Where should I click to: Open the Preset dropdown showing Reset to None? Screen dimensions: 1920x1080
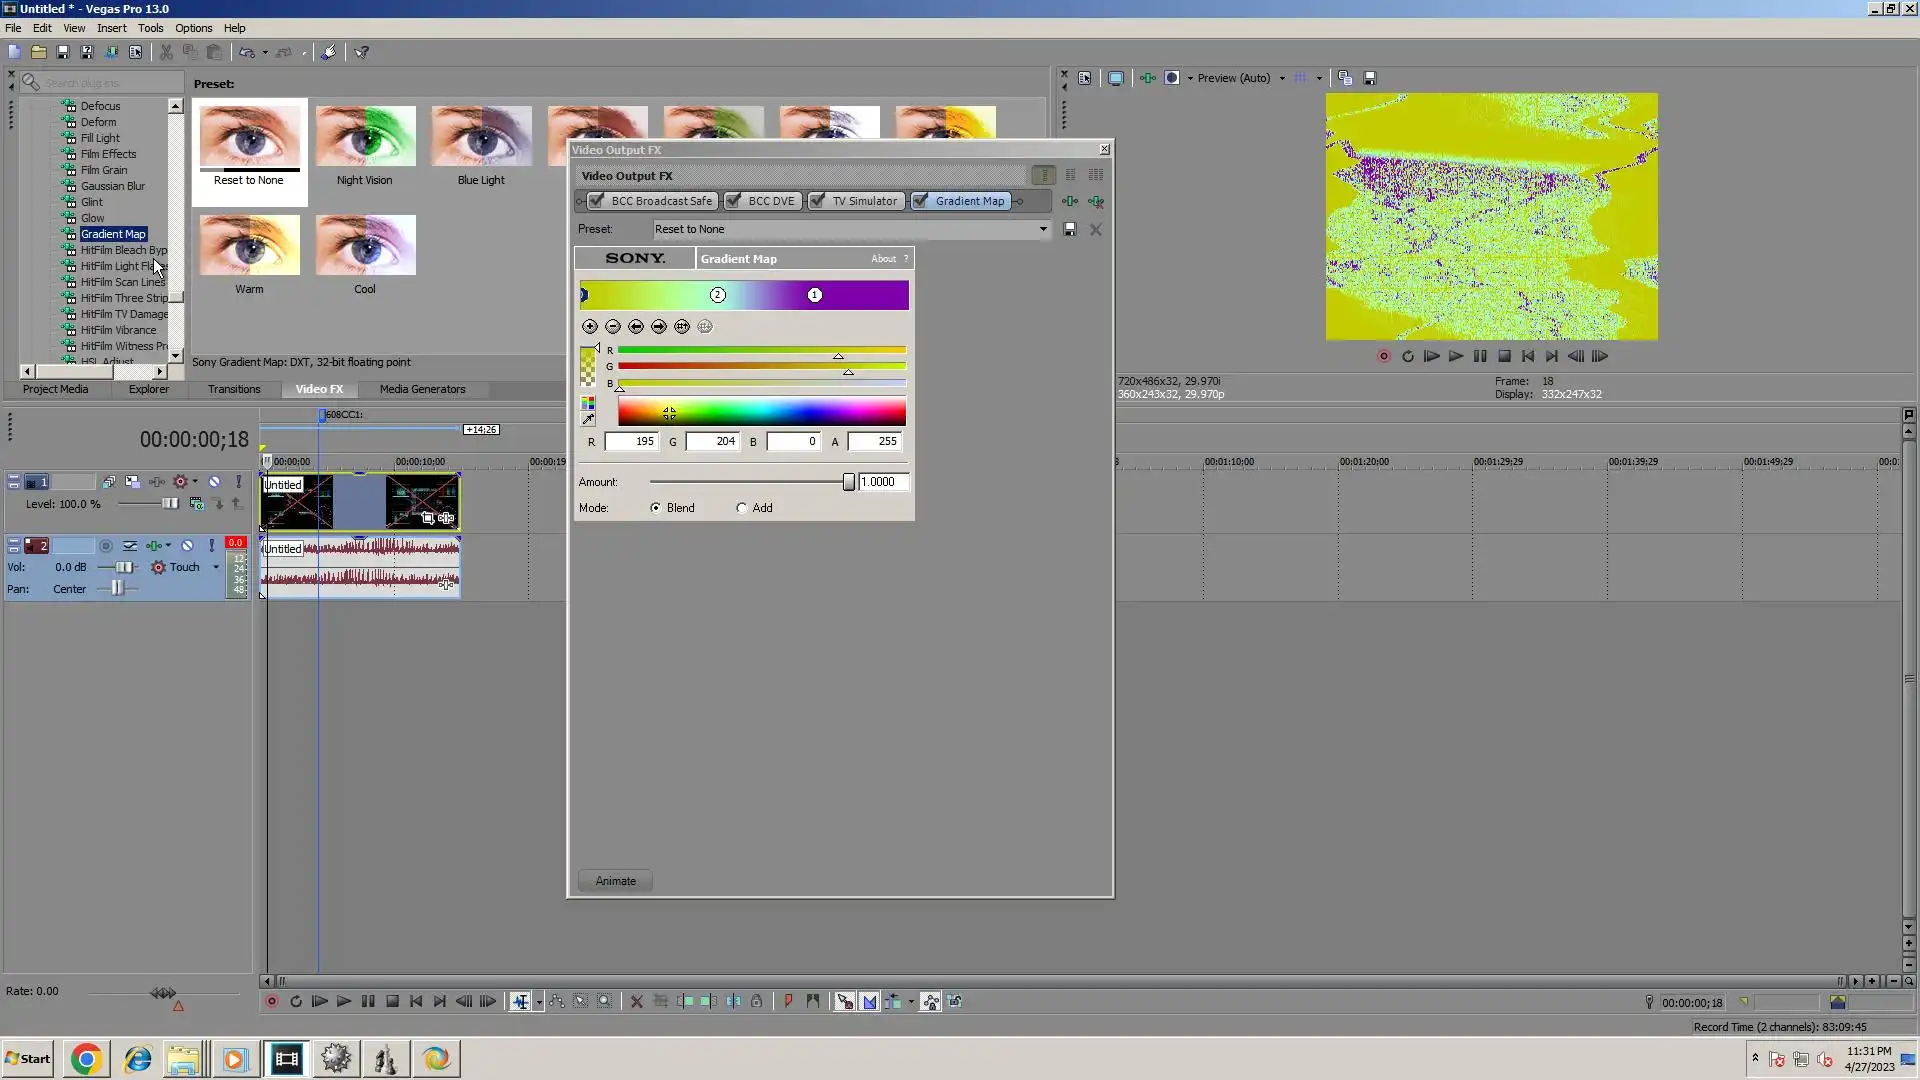tap(1043, 229)
